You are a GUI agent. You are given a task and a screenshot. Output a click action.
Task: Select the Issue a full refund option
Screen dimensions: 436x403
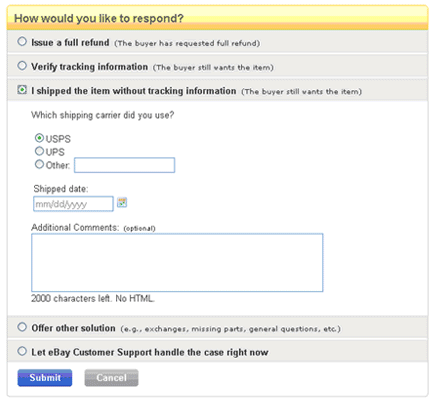22,42
